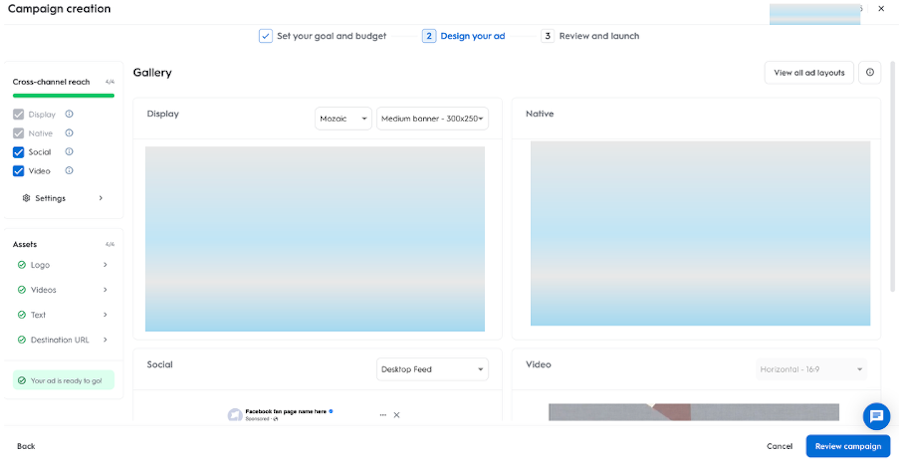The height and width of the screenshot is (464, 900).
Task: Click the Native ad preview image
Action: tap(700, 234)
